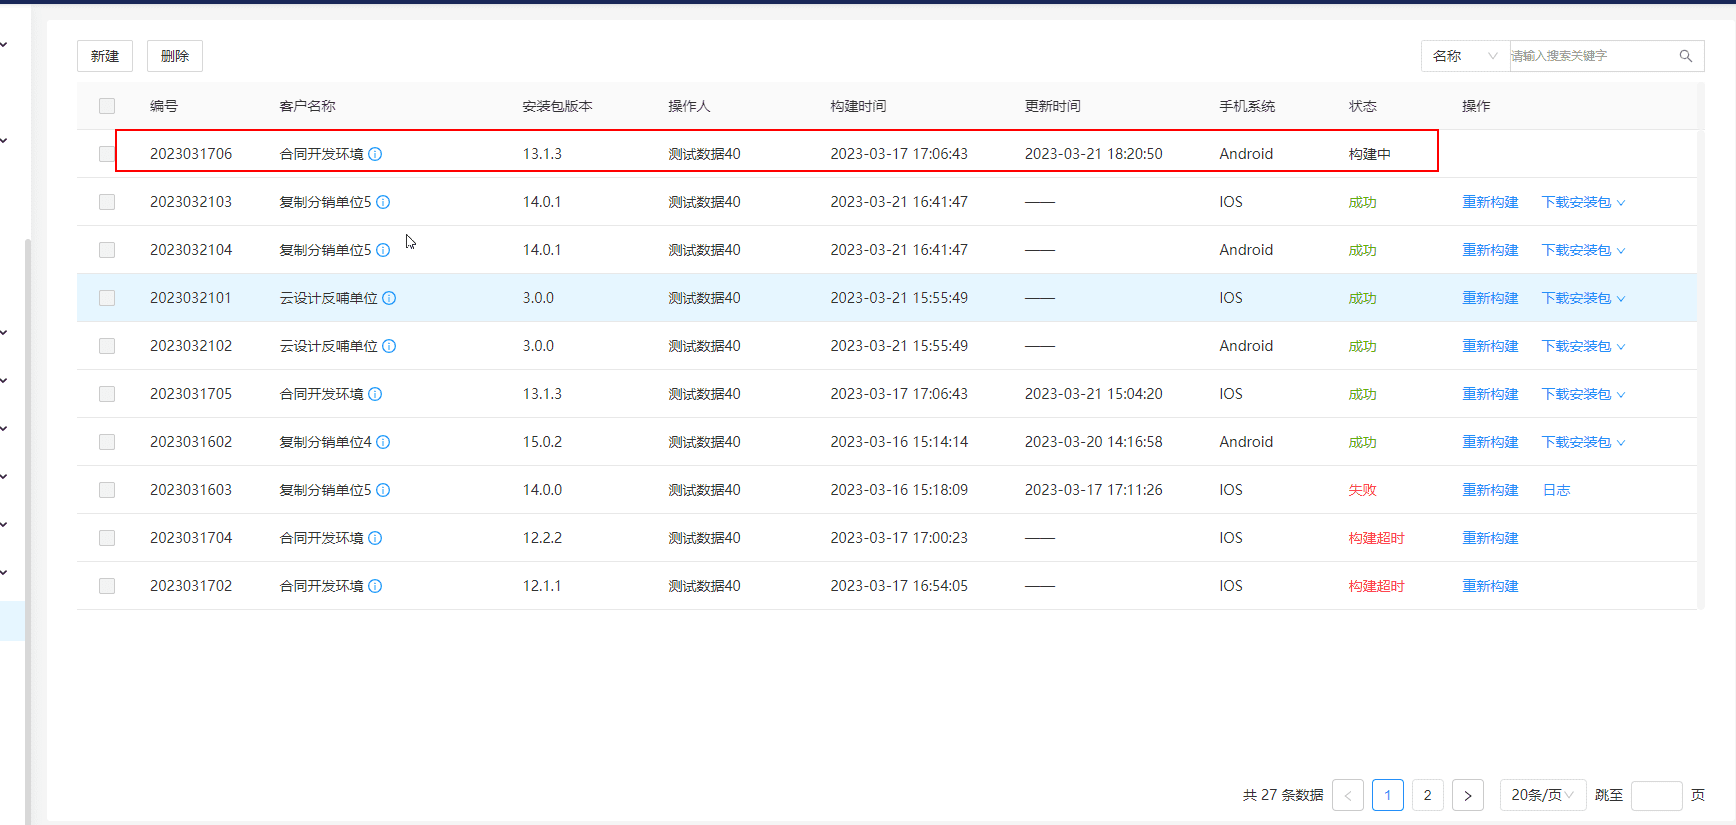
Task: Toggle the select-all header checkbox
Action: 107,106
